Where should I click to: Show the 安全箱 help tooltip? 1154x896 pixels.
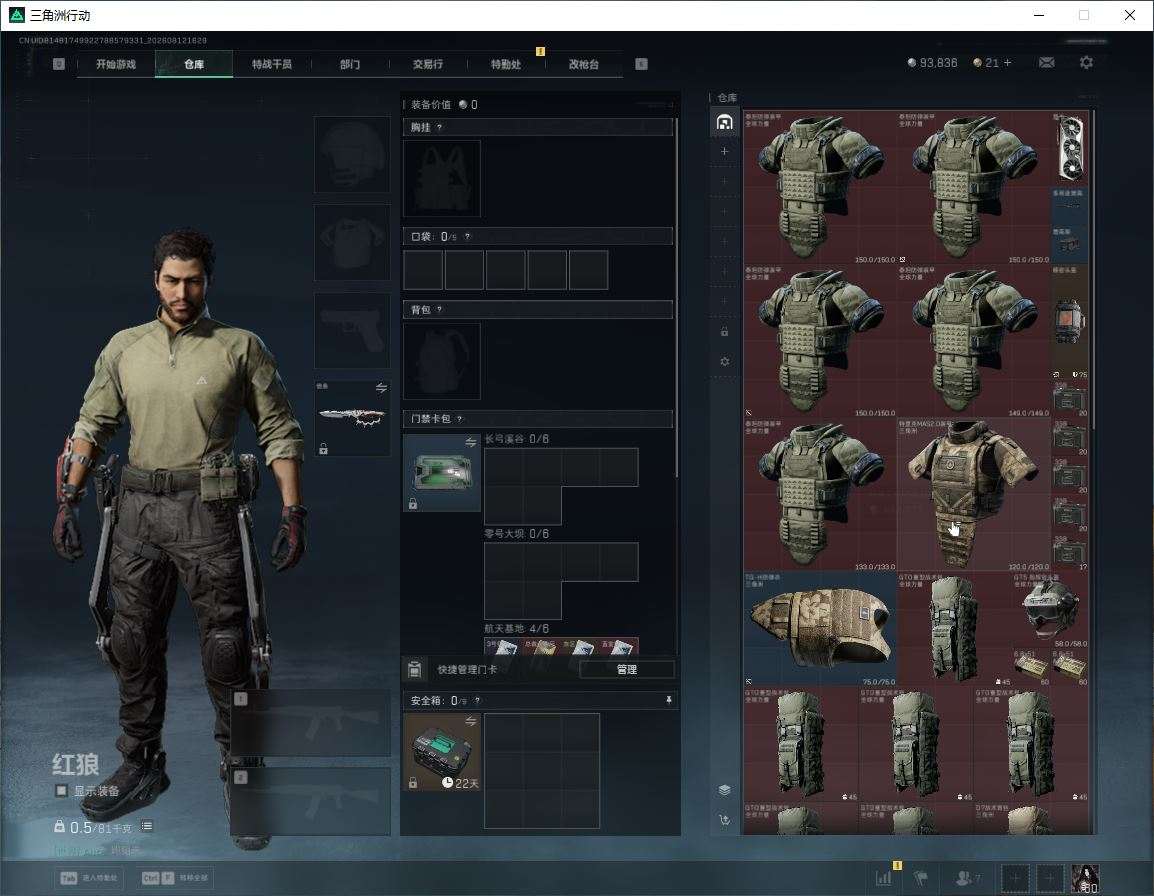pyautogui.click(x=477, y=700)
